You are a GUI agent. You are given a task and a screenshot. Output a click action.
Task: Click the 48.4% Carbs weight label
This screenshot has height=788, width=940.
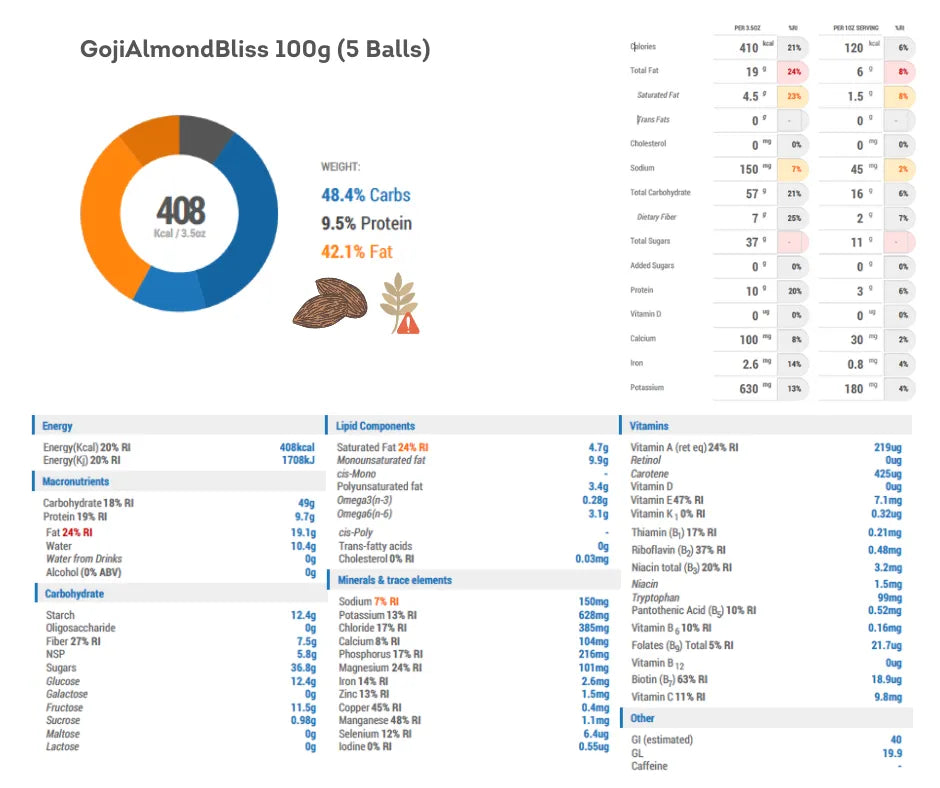point(365,195)
